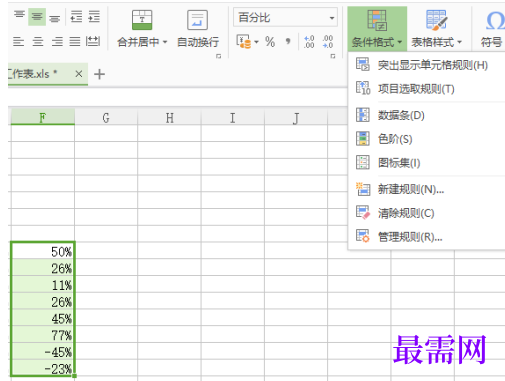The height and width of the screenshot is (381, 505).
Task: Click the cell containing 11%
Action: coord(43,285)
